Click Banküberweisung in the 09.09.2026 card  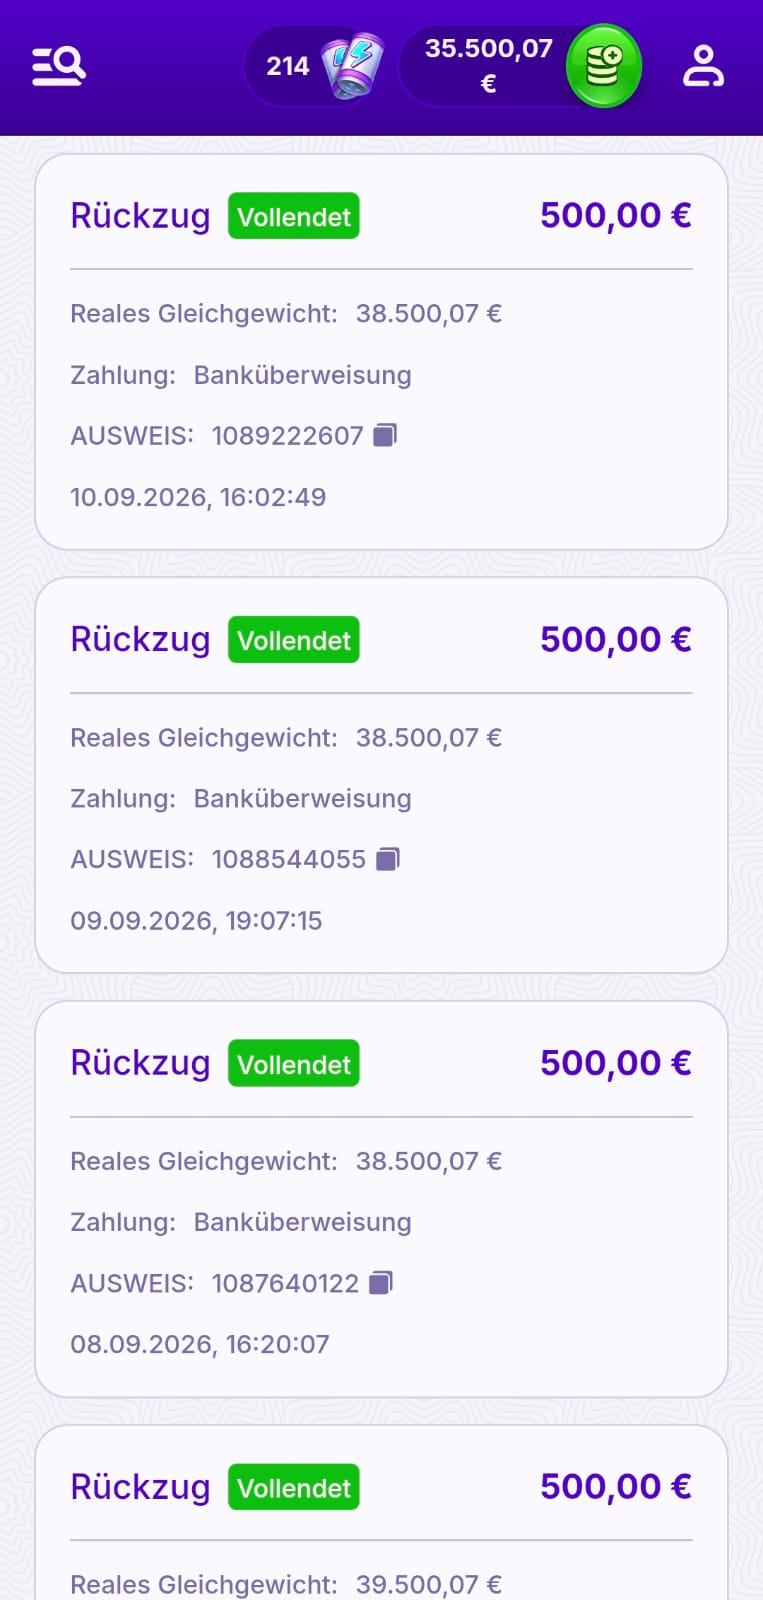tap(302, 799)
